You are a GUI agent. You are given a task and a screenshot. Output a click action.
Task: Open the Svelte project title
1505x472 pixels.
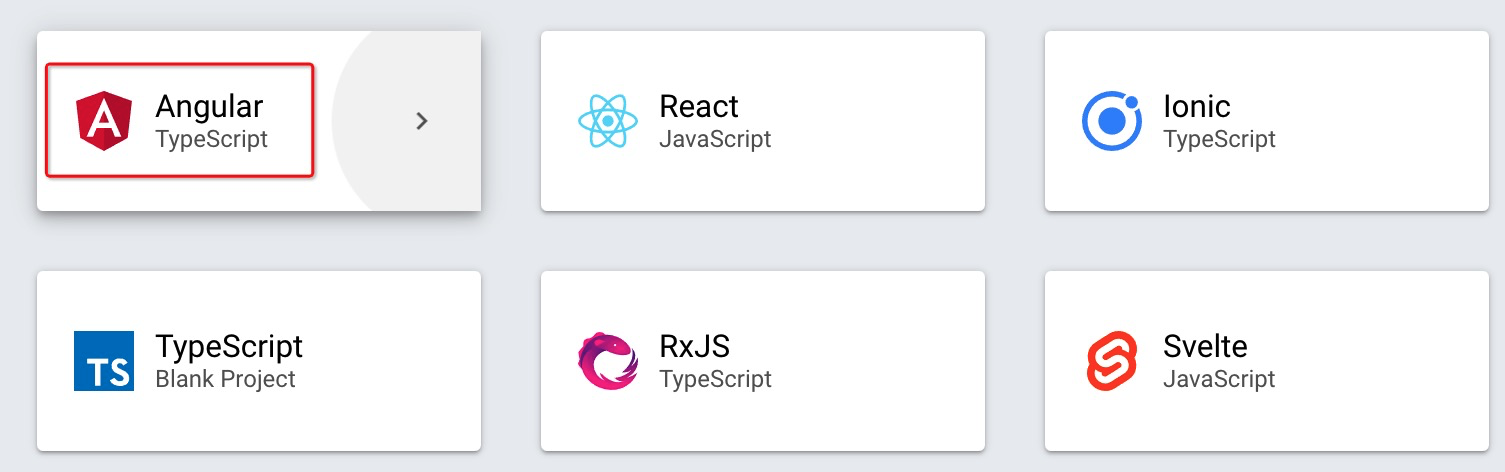tap(1205, 347)
